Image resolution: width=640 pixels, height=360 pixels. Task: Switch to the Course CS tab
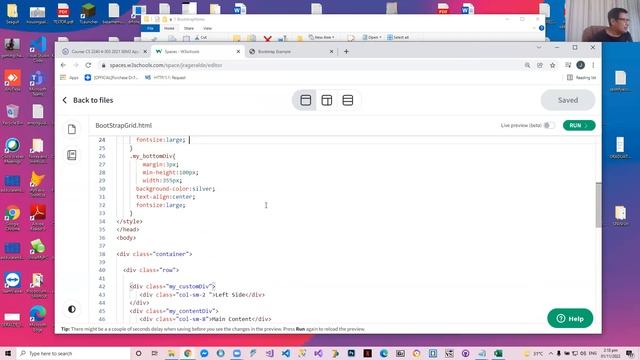point(104,51)
